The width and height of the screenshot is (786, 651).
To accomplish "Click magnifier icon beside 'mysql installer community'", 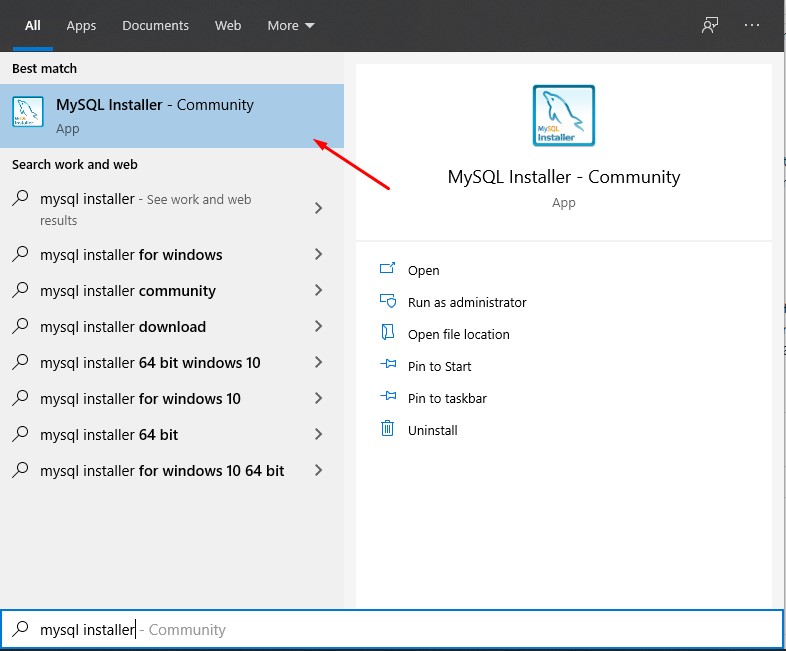I will click(x=20, y=290).
